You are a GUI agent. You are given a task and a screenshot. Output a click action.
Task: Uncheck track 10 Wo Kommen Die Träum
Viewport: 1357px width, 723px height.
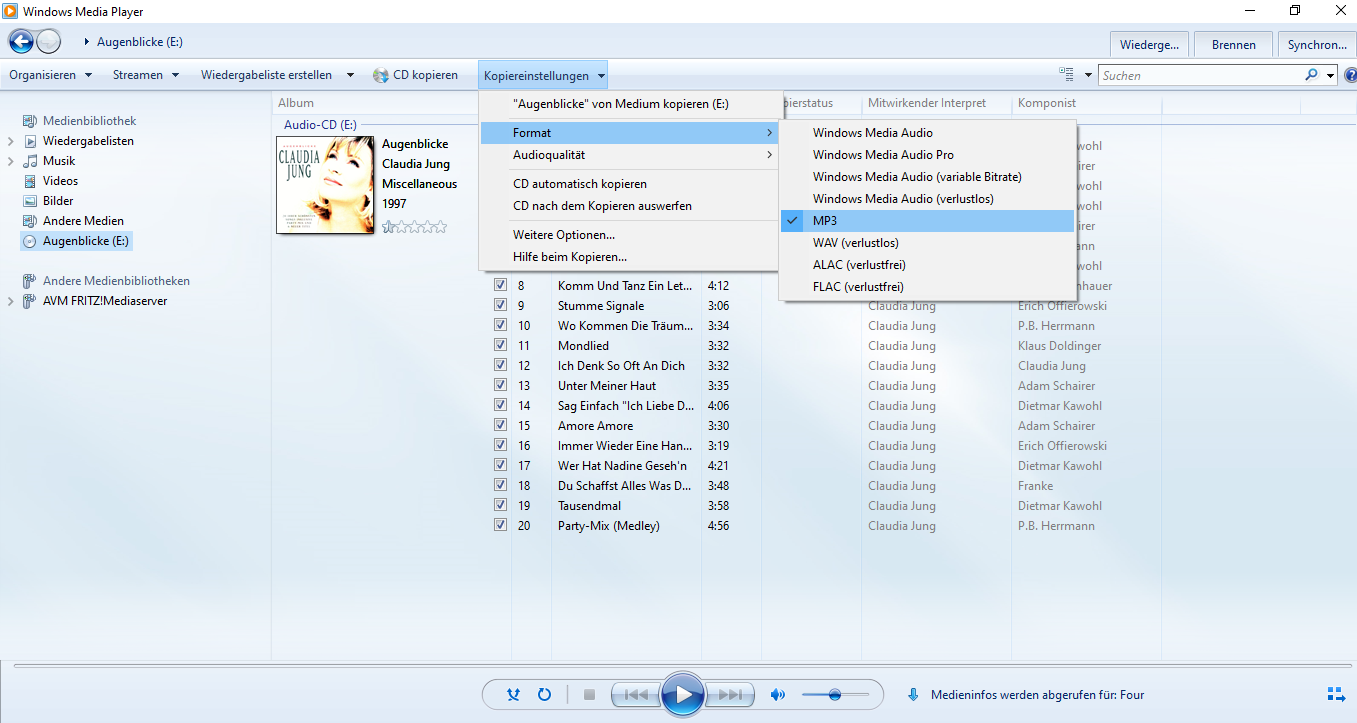point(500,325)
